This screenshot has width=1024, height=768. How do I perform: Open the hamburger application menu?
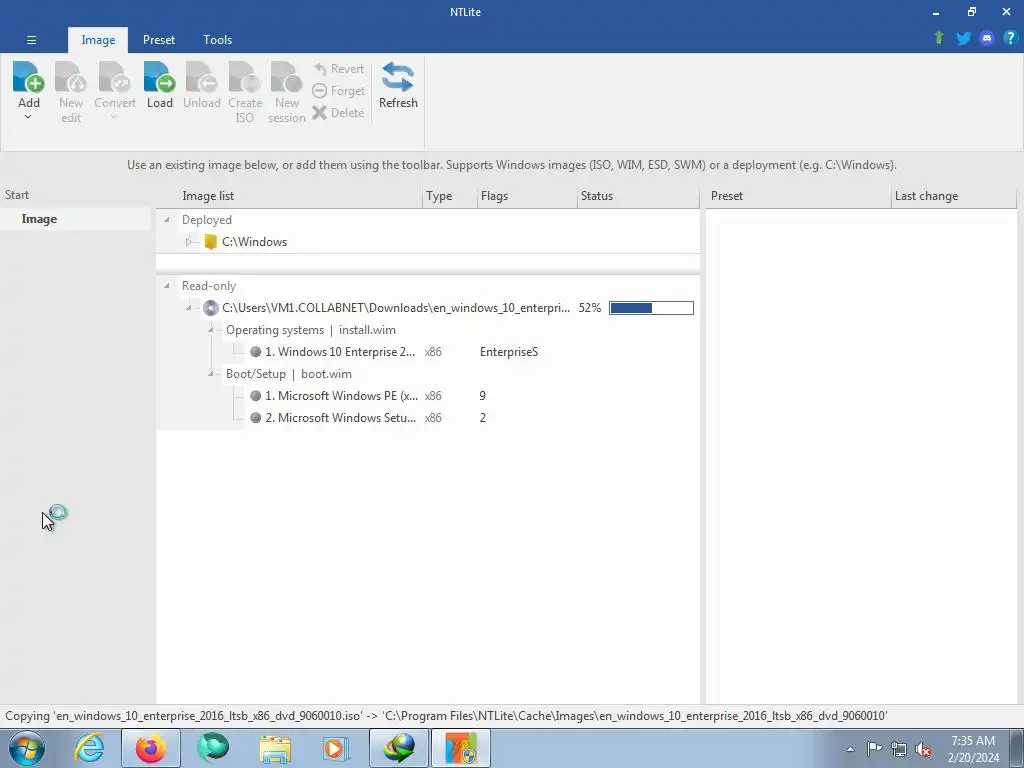(31, 40)
